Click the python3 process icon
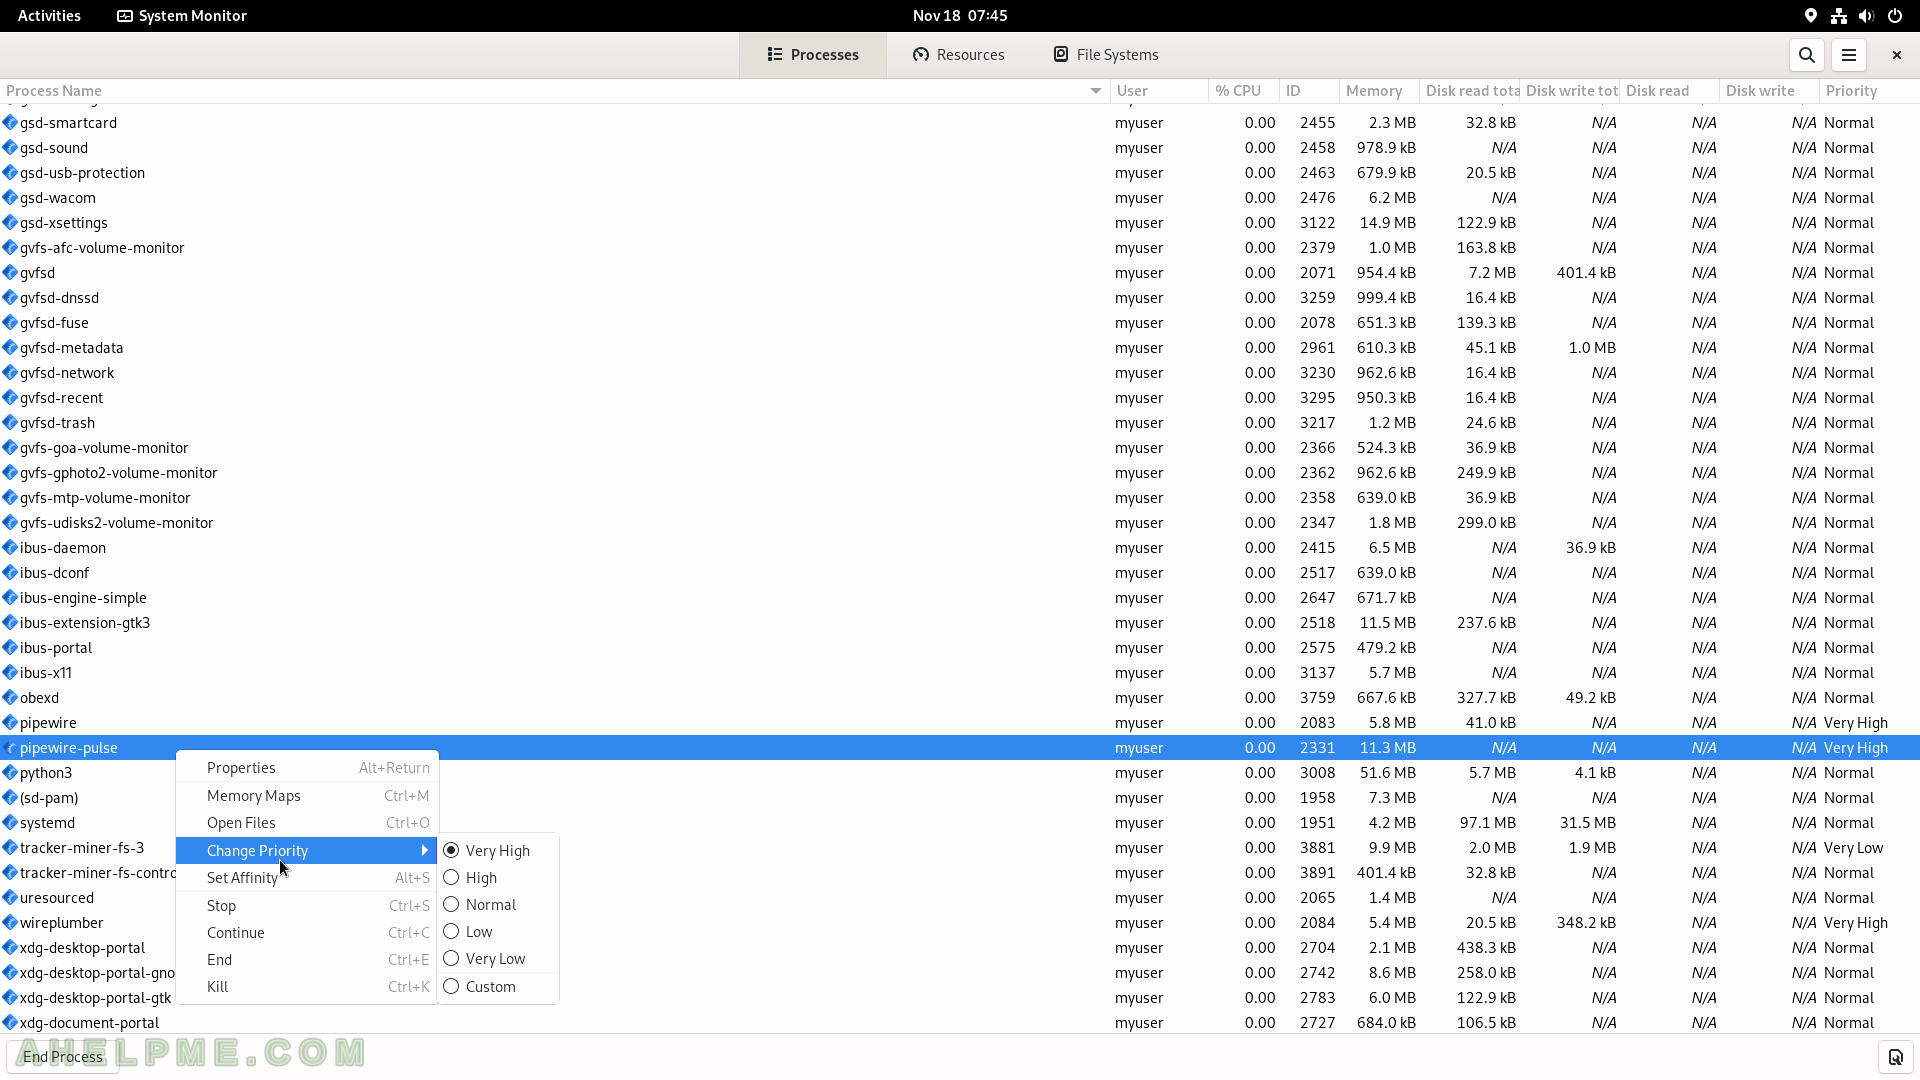 [x=10, y=773]
